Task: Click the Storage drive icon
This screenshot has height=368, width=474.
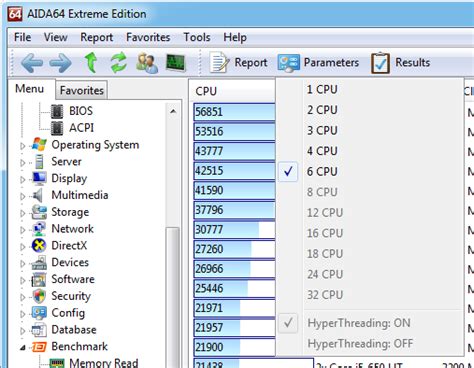Action: click(x=39, y=212)
